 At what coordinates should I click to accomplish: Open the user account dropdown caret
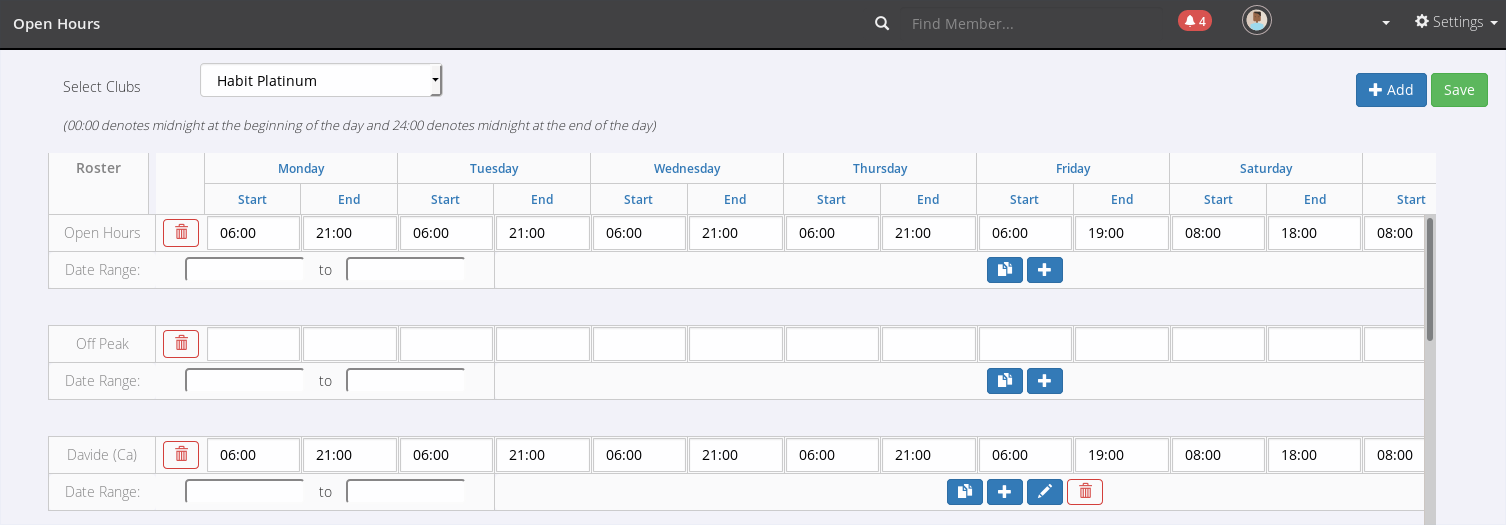(x=1386, y=23)
